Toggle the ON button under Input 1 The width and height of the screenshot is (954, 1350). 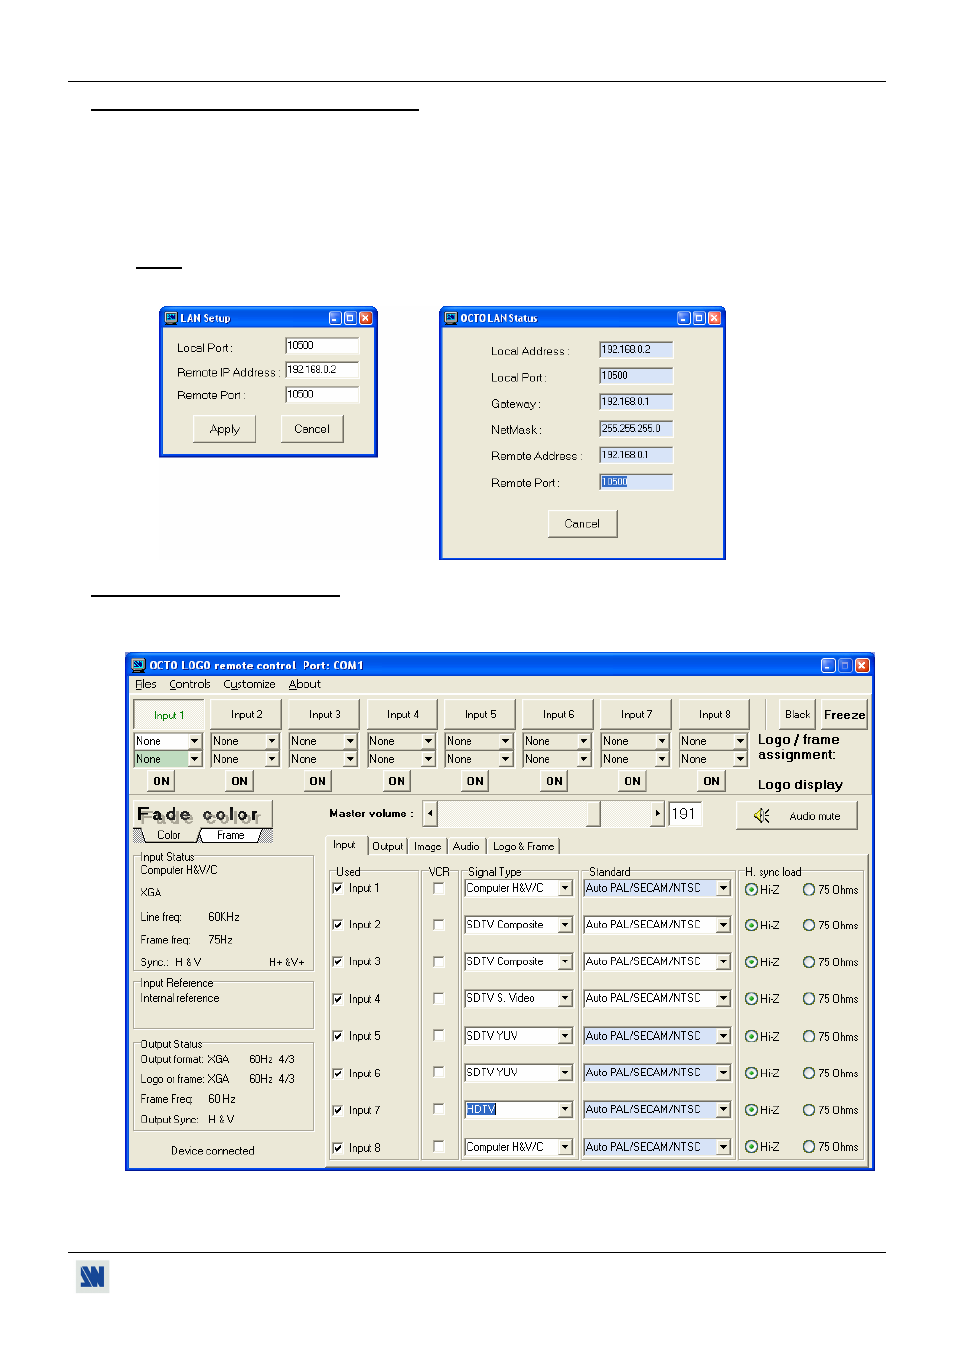(x=162, y=781)
